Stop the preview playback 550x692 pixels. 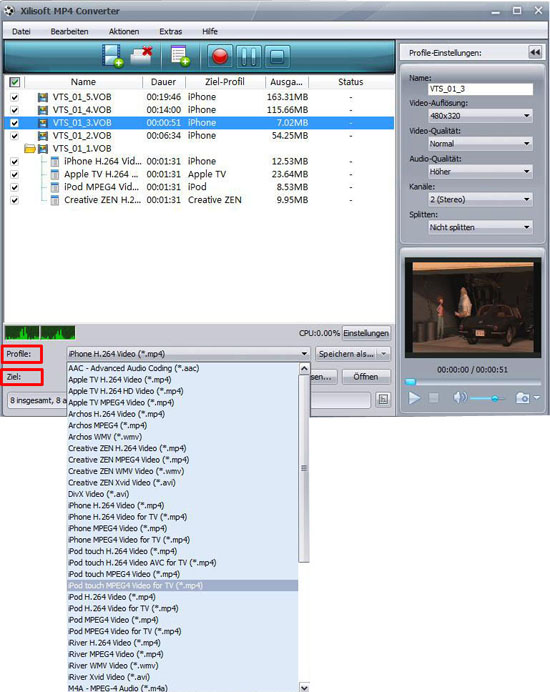[x=434, y=398]
